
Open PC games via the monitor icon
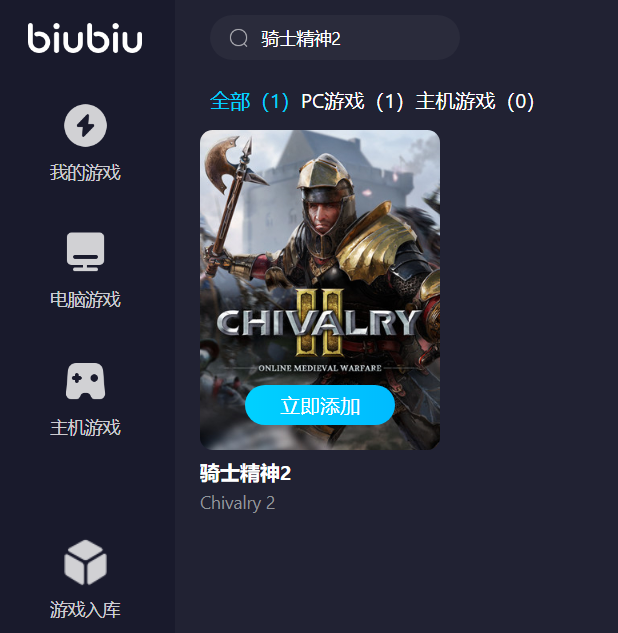coord(86,252)
